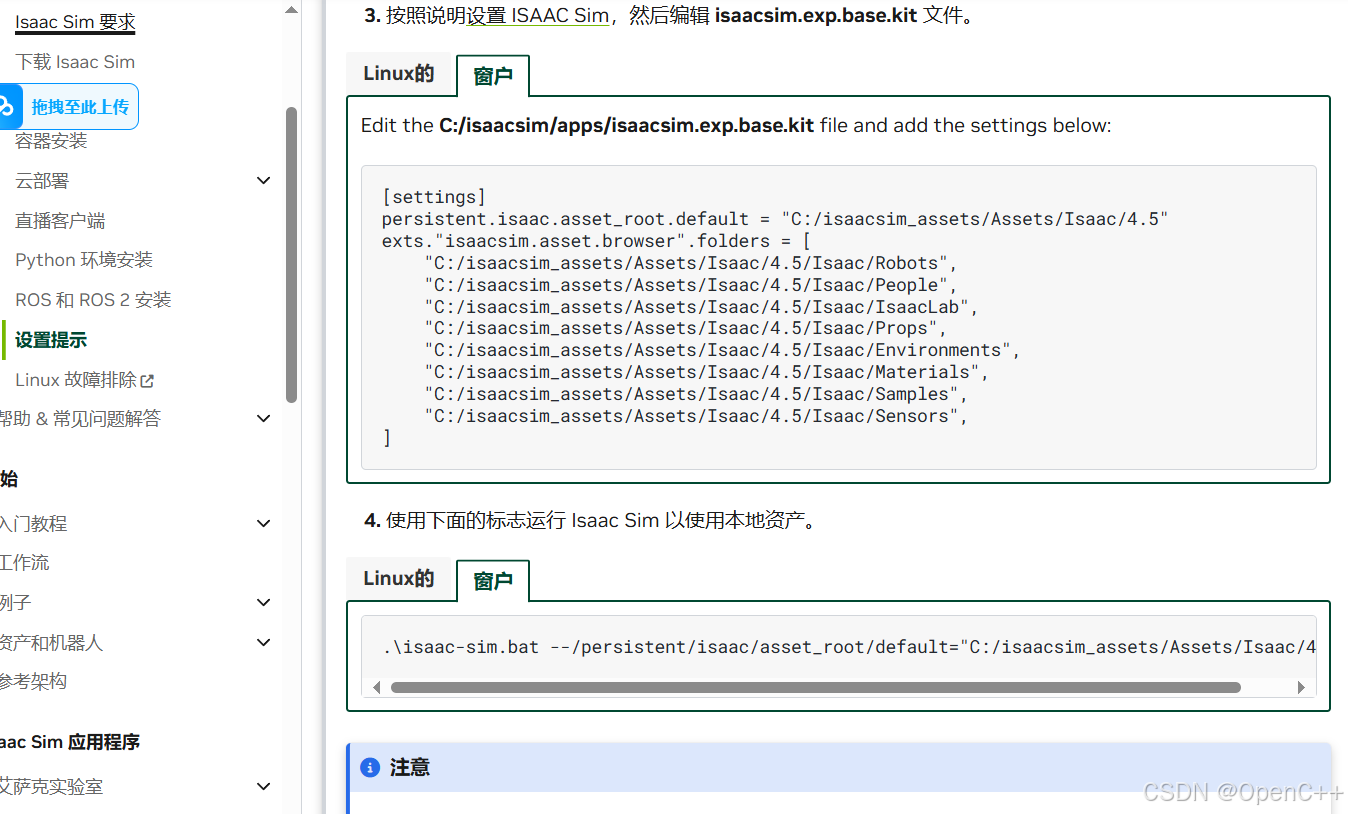This screenshot has height=814, width=1348.
Task: Open ROS 和 ROS 2 安装 page
Action: pyautogui.click(x=93, y=300)
